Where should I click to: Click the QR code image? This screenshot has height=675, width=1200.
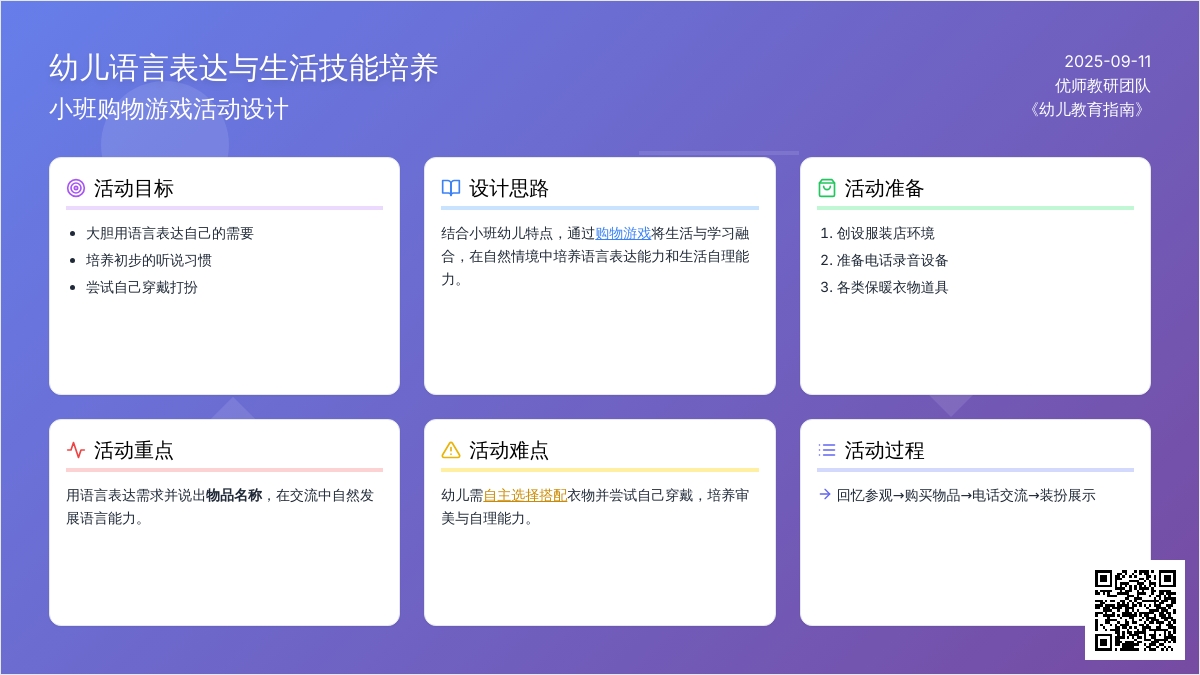coord(1134,610)
